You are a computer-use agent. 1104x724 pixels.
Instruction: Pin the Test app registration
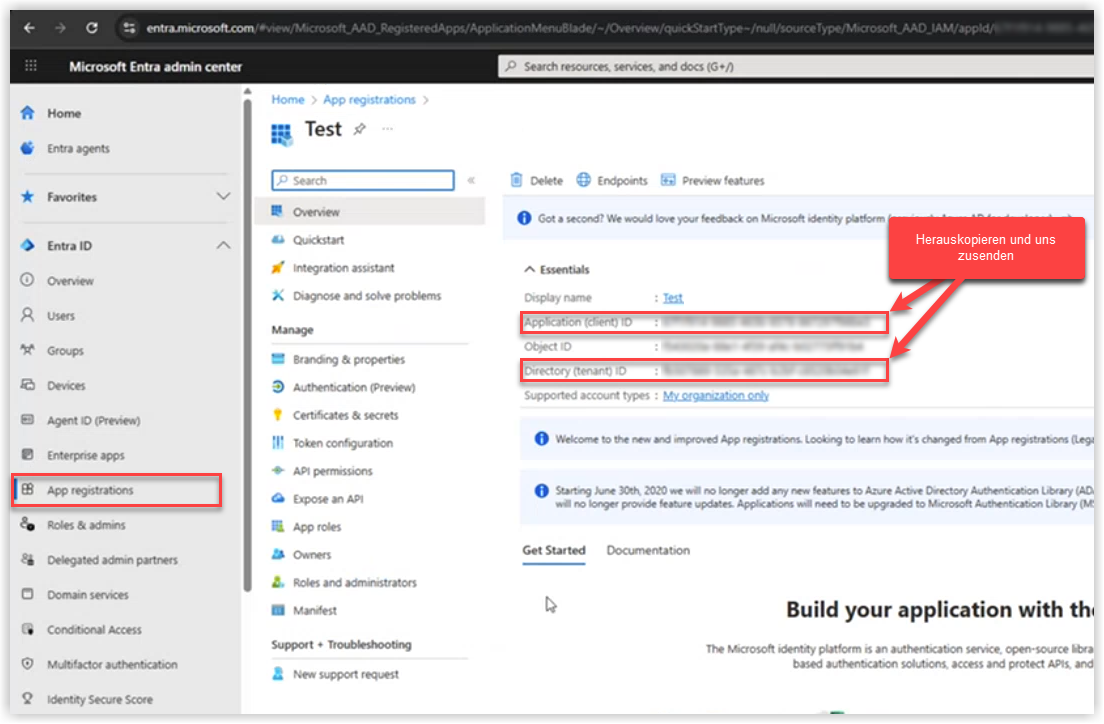click(360, 130)
